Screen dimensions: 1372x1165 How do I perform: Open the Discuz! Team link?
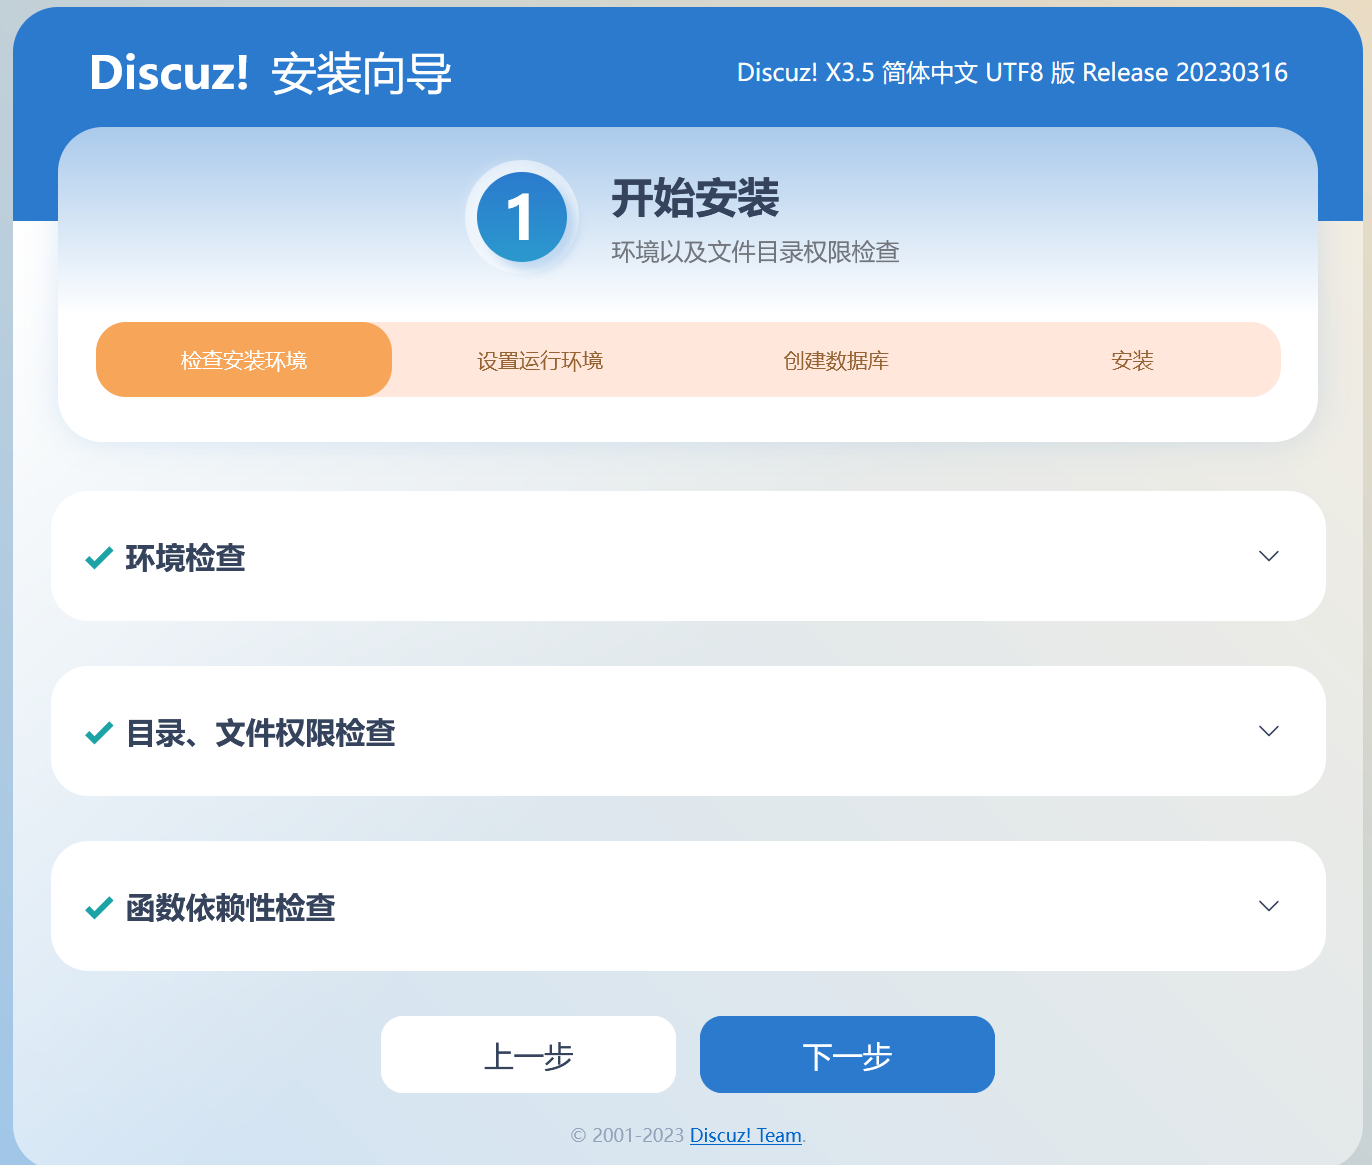coord(745,1135)
